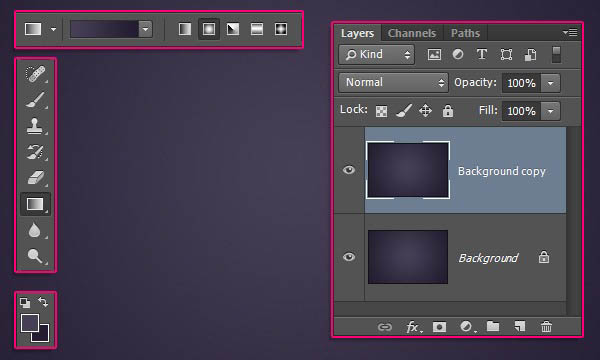This screenshot has height=360, width=600.
Task: Select the Dodge tool
Action: point(35,256)
